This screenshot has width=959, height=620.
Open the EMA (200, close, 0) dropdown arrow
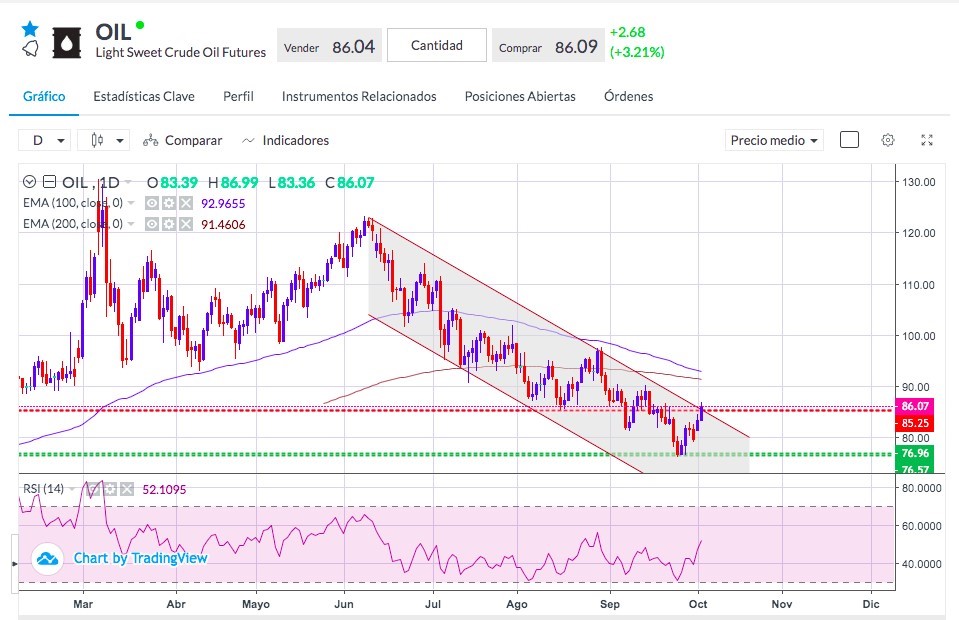(131, 224)
